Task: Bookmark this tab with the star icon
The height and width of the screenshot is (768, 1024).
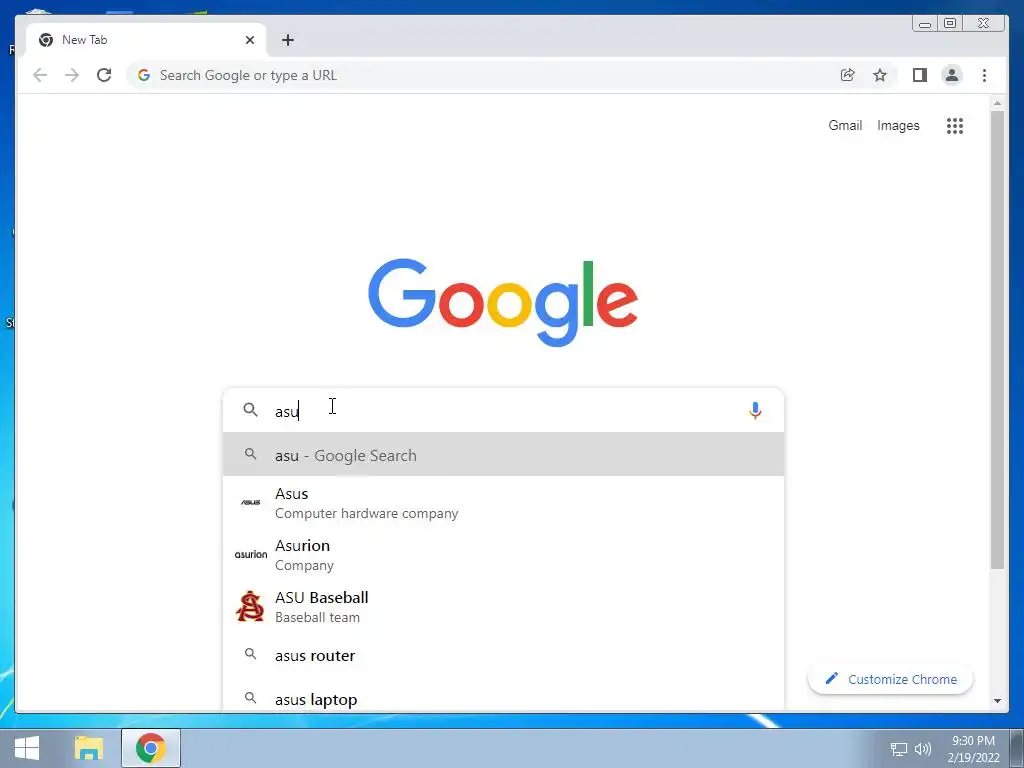Action: coord(880,75)
